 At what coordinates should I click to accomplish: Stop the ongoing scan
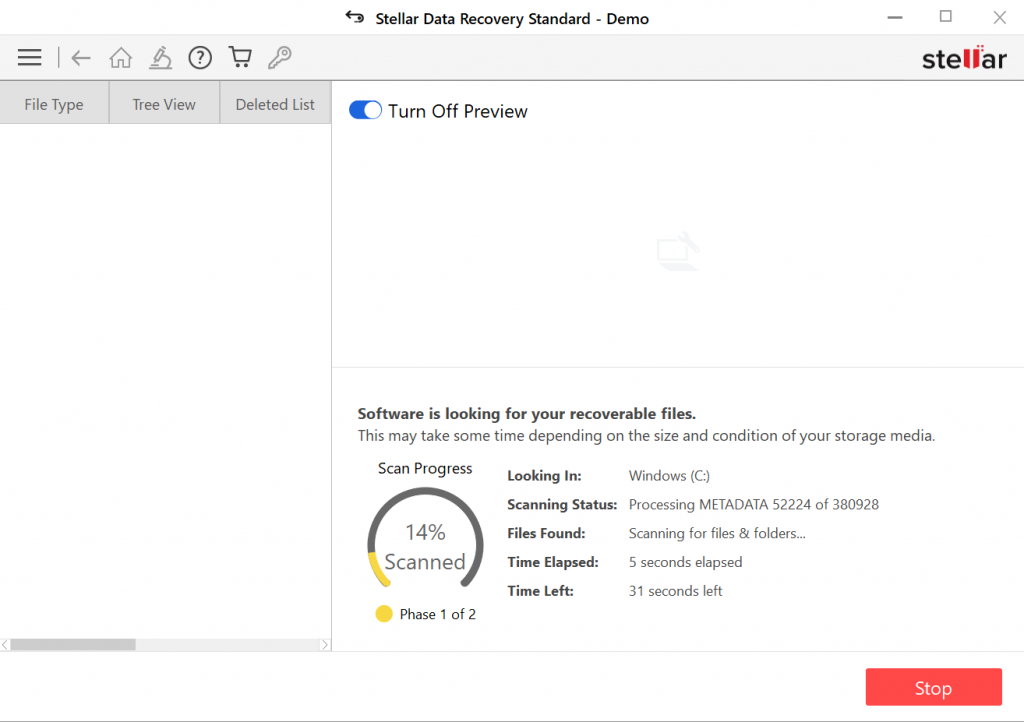[933, 687]
